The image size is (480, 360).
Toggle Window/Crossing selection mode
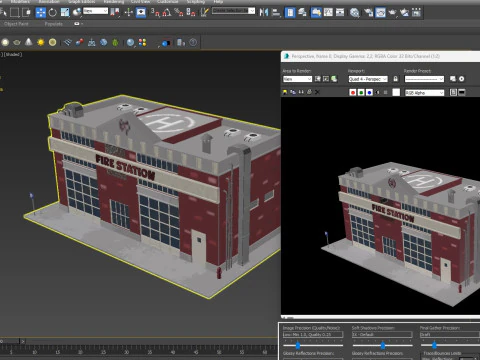coord(26,13)
